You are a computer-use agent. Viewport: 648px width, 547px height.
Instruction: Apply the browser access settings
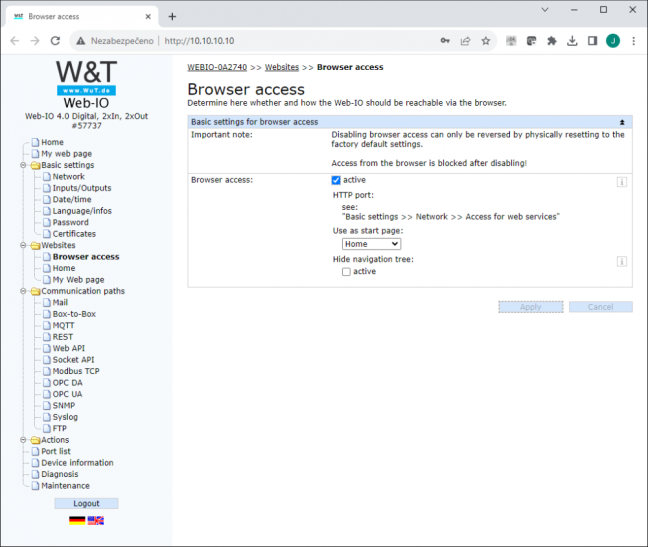(531, 307)
